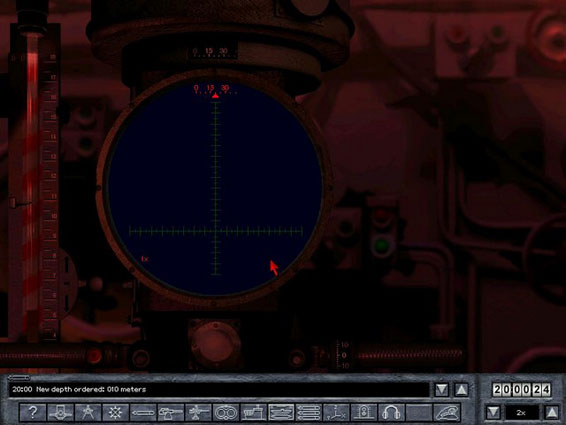
Task: Open the help question mark icon
Action: click(32, 412)
